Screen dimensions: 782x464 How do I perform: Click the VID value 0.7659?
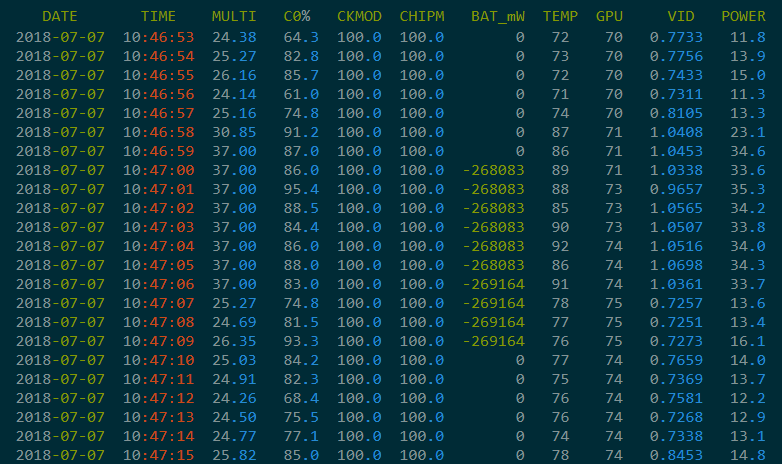click(x=676, y=360)
